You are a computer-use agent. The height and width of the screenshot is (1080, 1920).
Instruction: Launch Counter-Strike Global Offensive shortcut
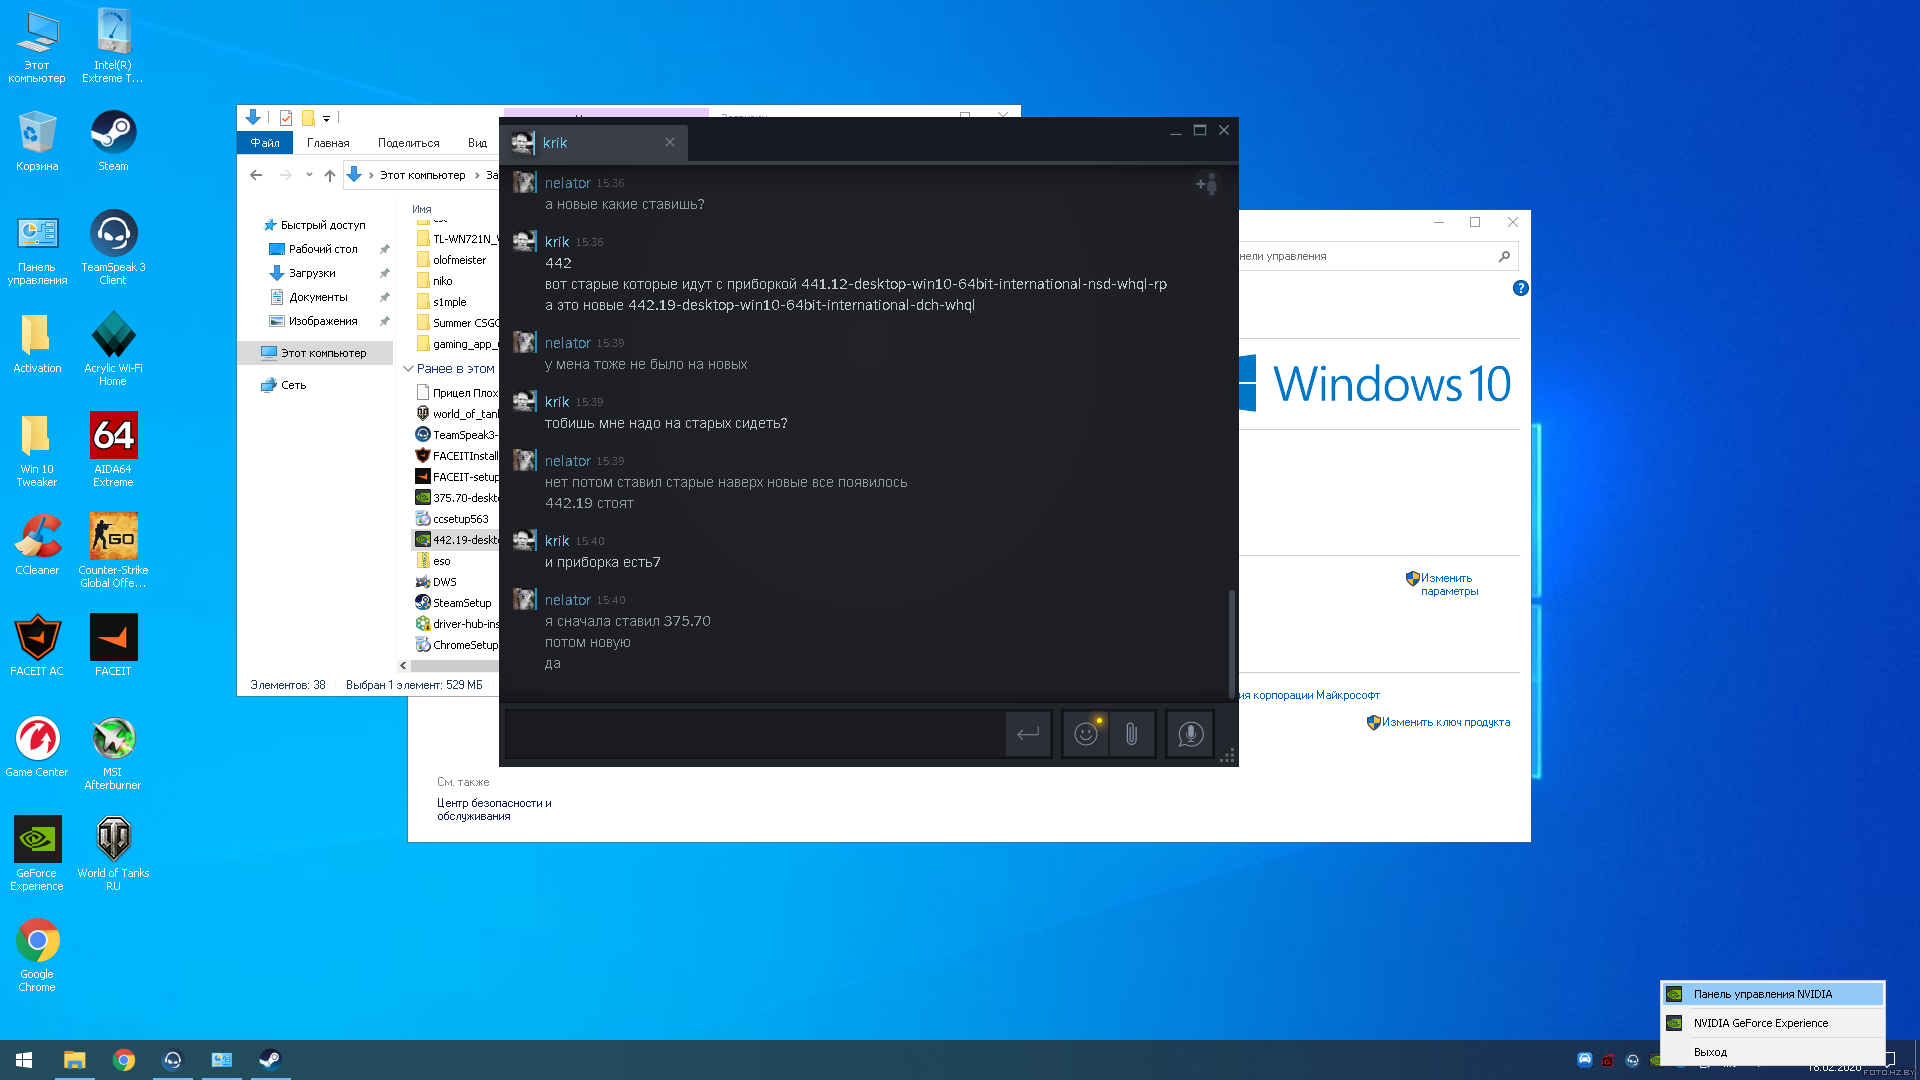pos(113,550)
